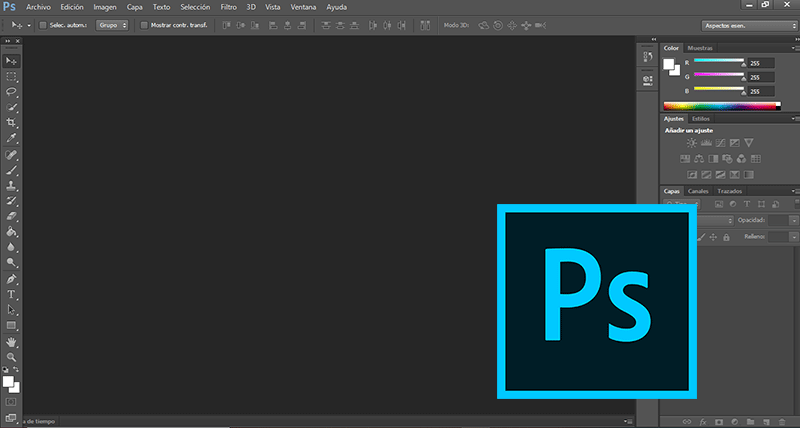The height and width of the screenshot is (428, 800).
Task: Select the Rectangular Marquee tool
Action: pos(11,77)
